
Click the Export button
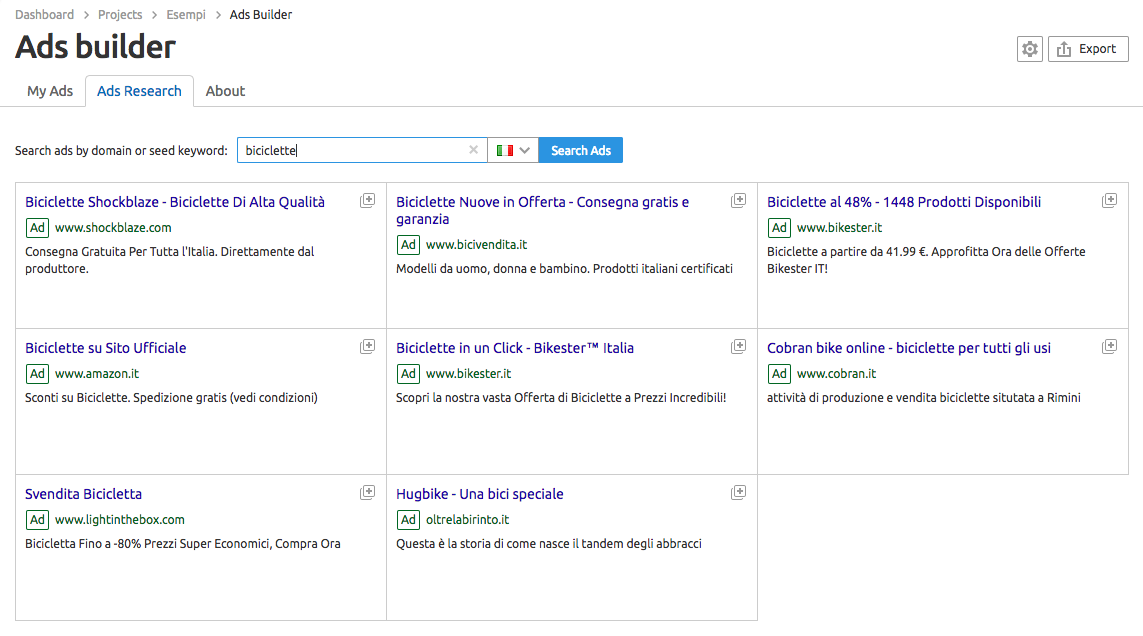(x=1088, y=48)
